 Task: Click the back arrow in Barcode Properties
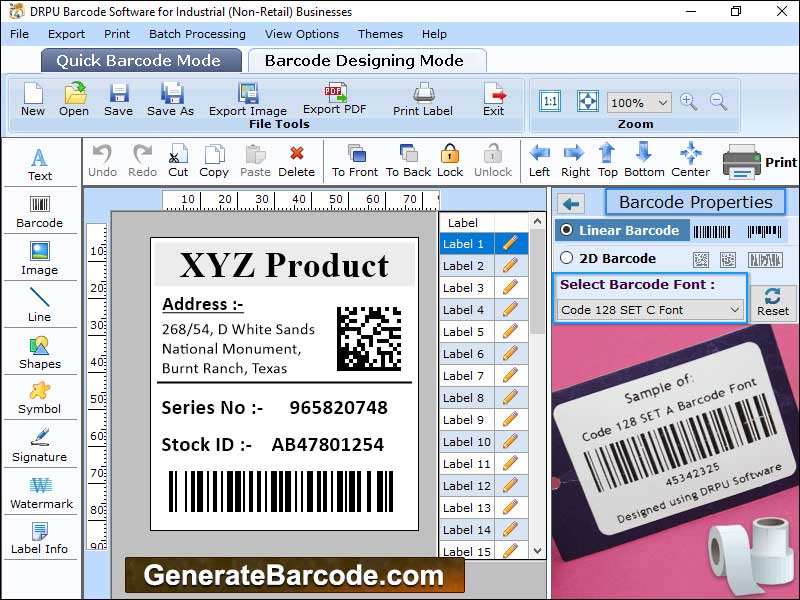pos(572,204)
